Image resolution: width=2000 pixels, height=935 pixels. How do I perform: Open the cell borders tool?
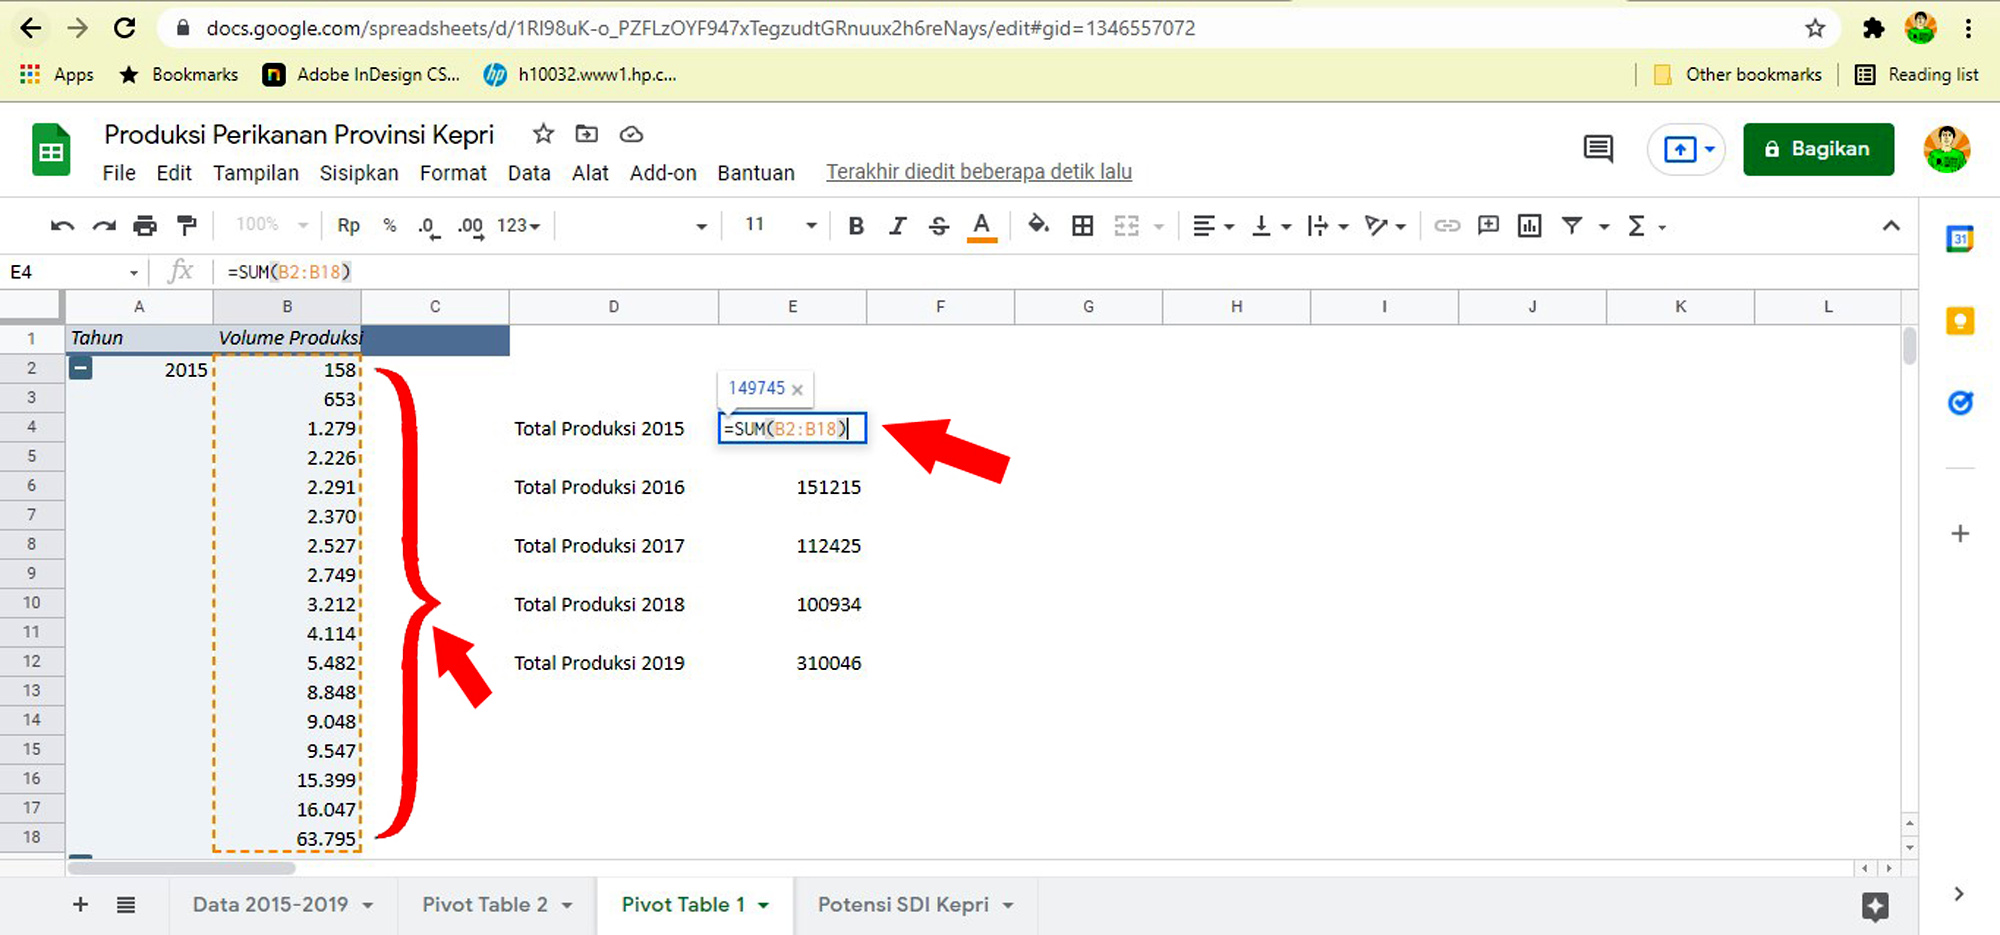[x=1082, y=225]
